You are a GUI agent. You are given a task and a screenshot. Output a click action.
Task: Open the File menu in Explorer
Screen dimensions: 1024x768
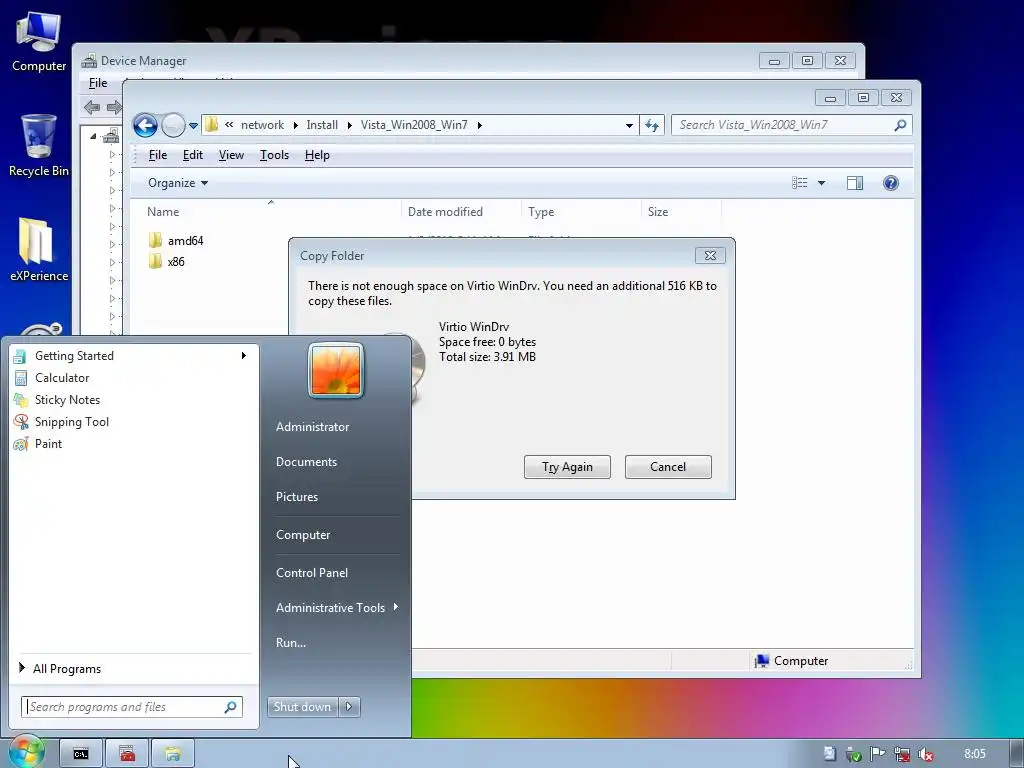[157, 155]
